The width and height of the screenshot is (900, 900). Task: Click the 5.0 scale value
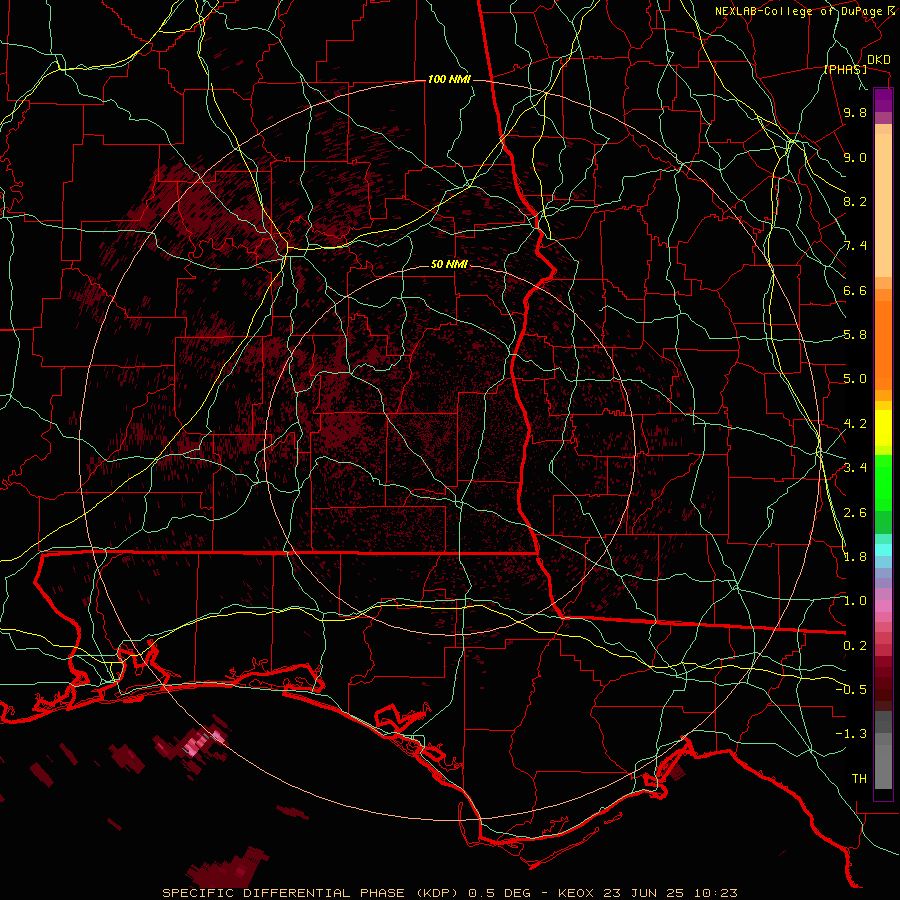[x=855, y=379]
